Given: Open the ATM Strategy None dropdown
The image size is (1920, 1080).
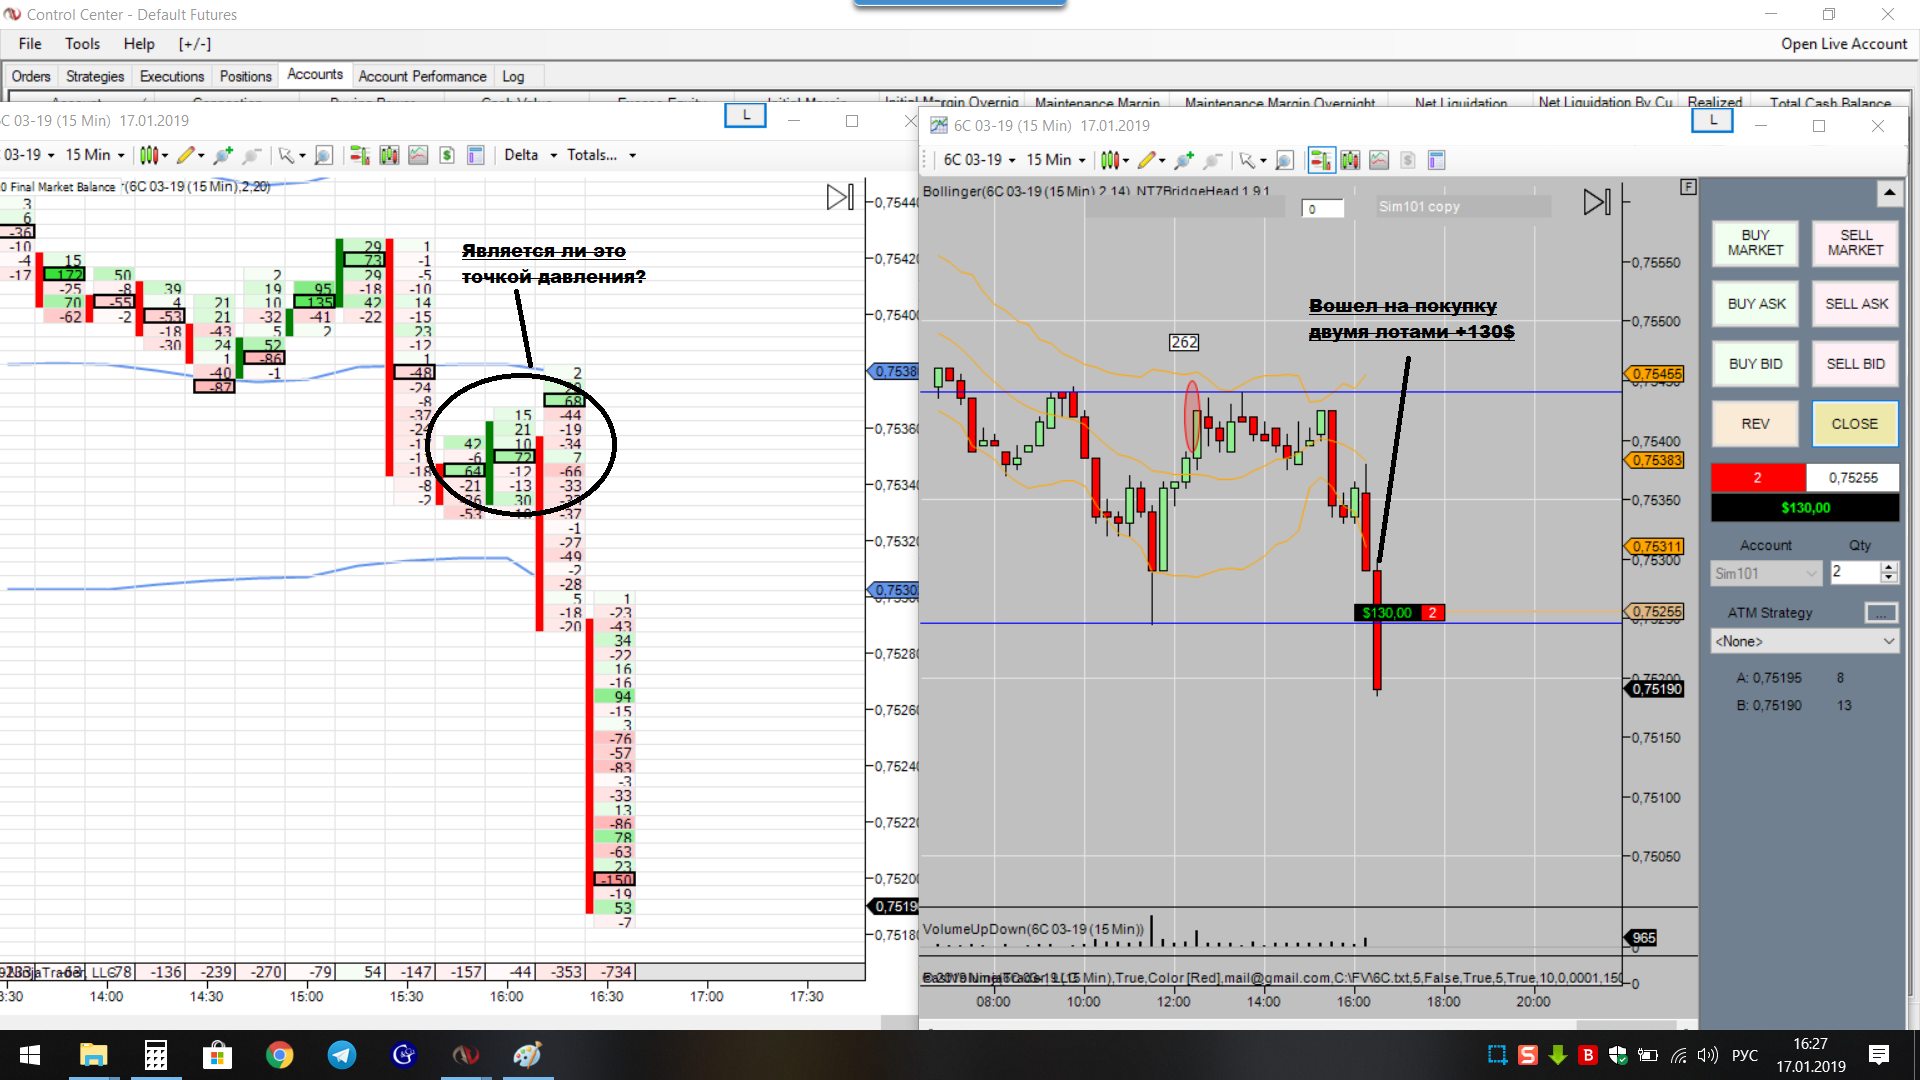Looking at the screenshot, I should (1804, 641).
